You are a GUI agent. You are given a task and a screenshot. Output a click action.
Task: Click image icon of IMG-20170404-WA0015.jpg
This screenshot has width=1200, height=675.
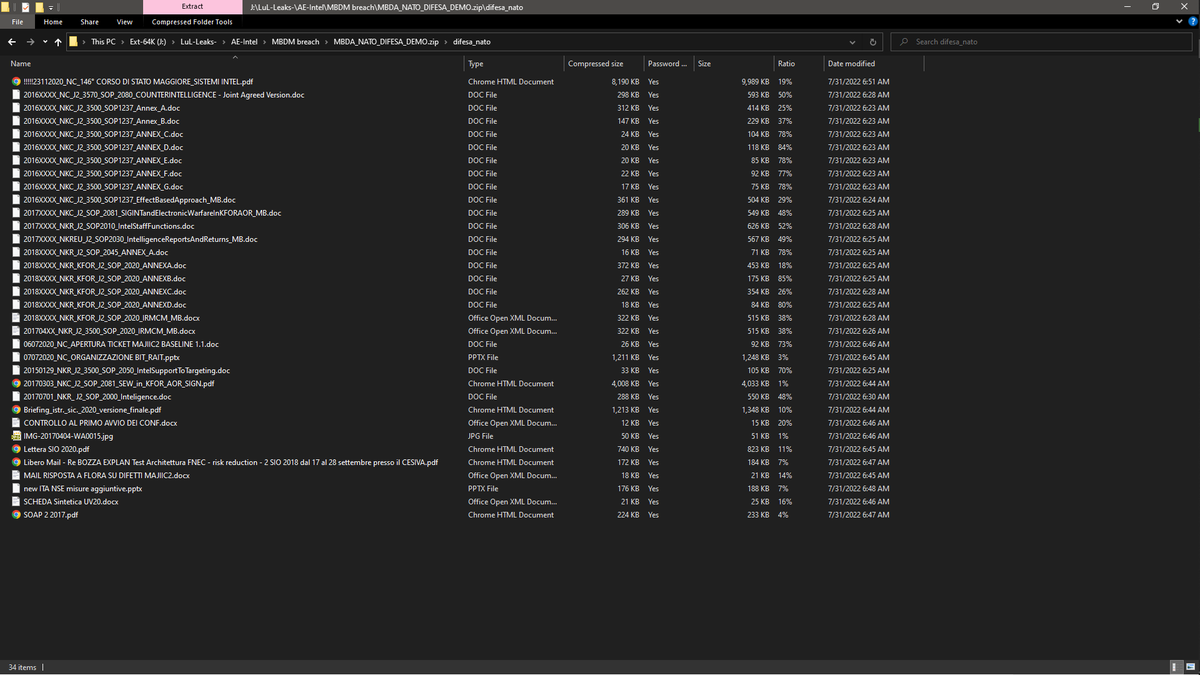[x=16, y=436]
